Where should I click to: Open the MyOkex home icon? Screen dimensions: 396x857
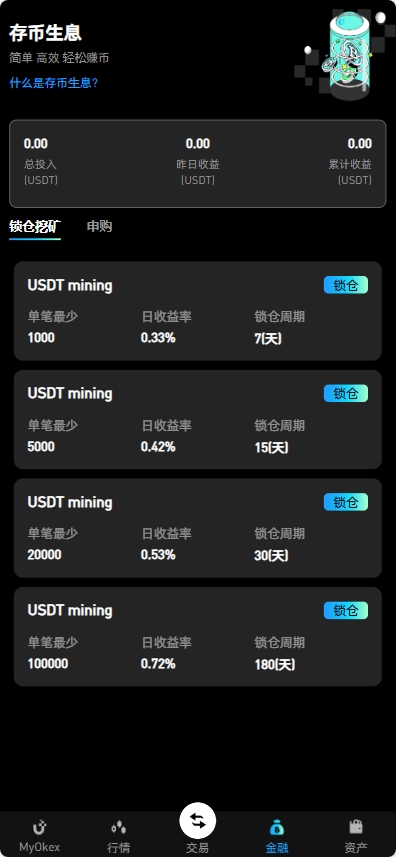point(39,828)
